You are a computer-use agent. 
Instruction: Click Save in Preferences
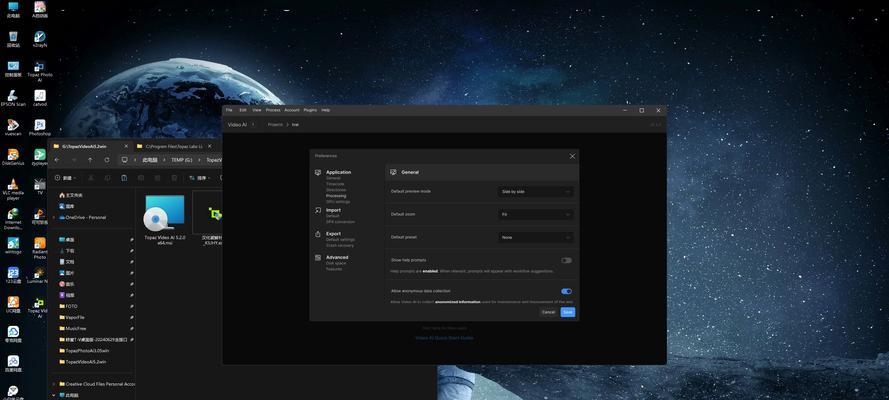pos(568,312)
